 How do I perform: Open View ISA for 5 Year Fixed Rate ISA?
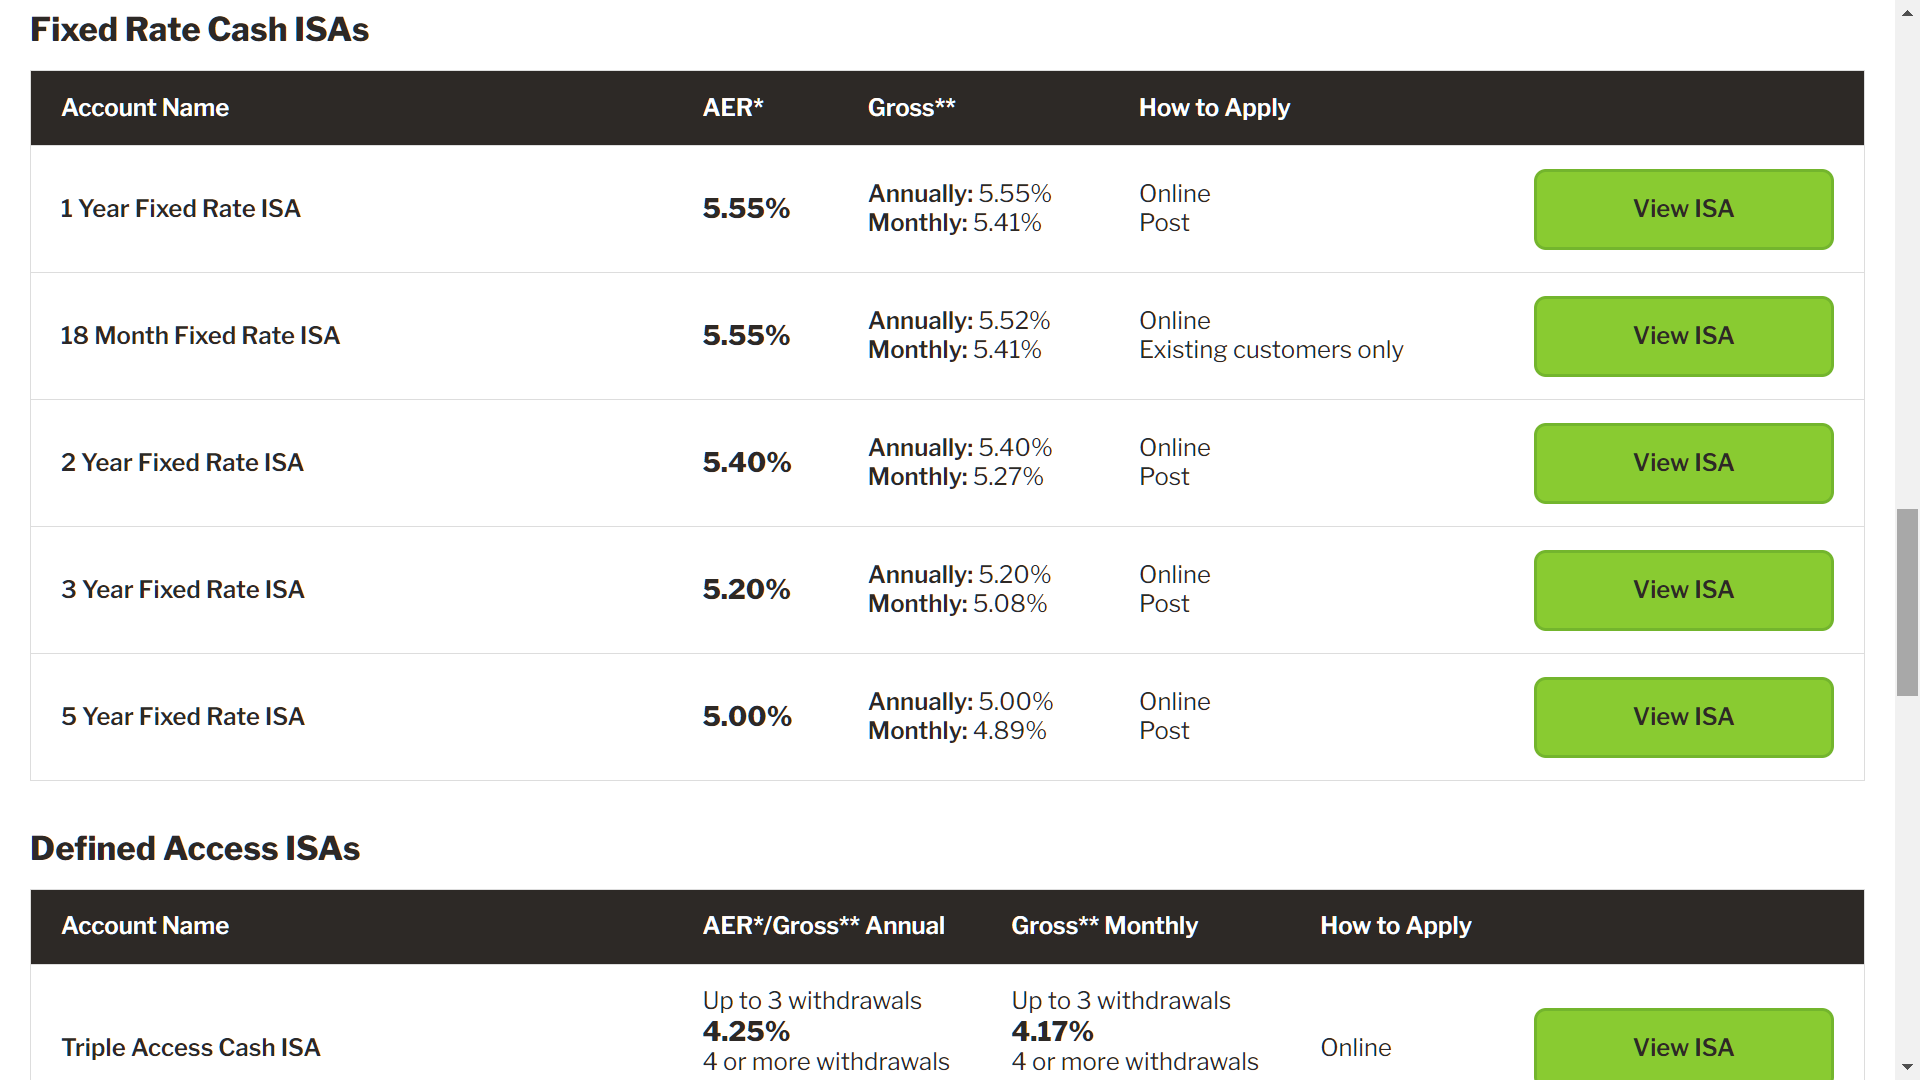[1683, 717]
